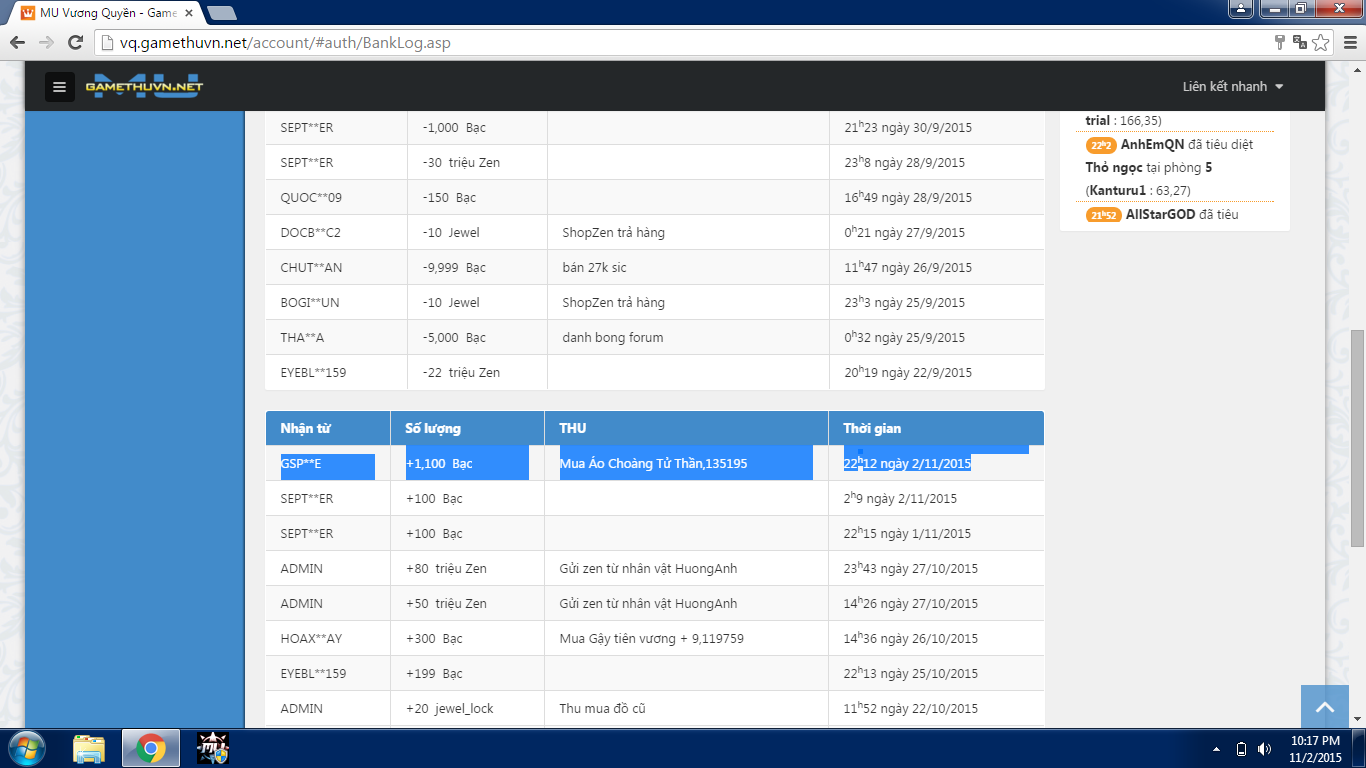
Task: Click the GameThuVN MU logo
Action: pos(144,86)
